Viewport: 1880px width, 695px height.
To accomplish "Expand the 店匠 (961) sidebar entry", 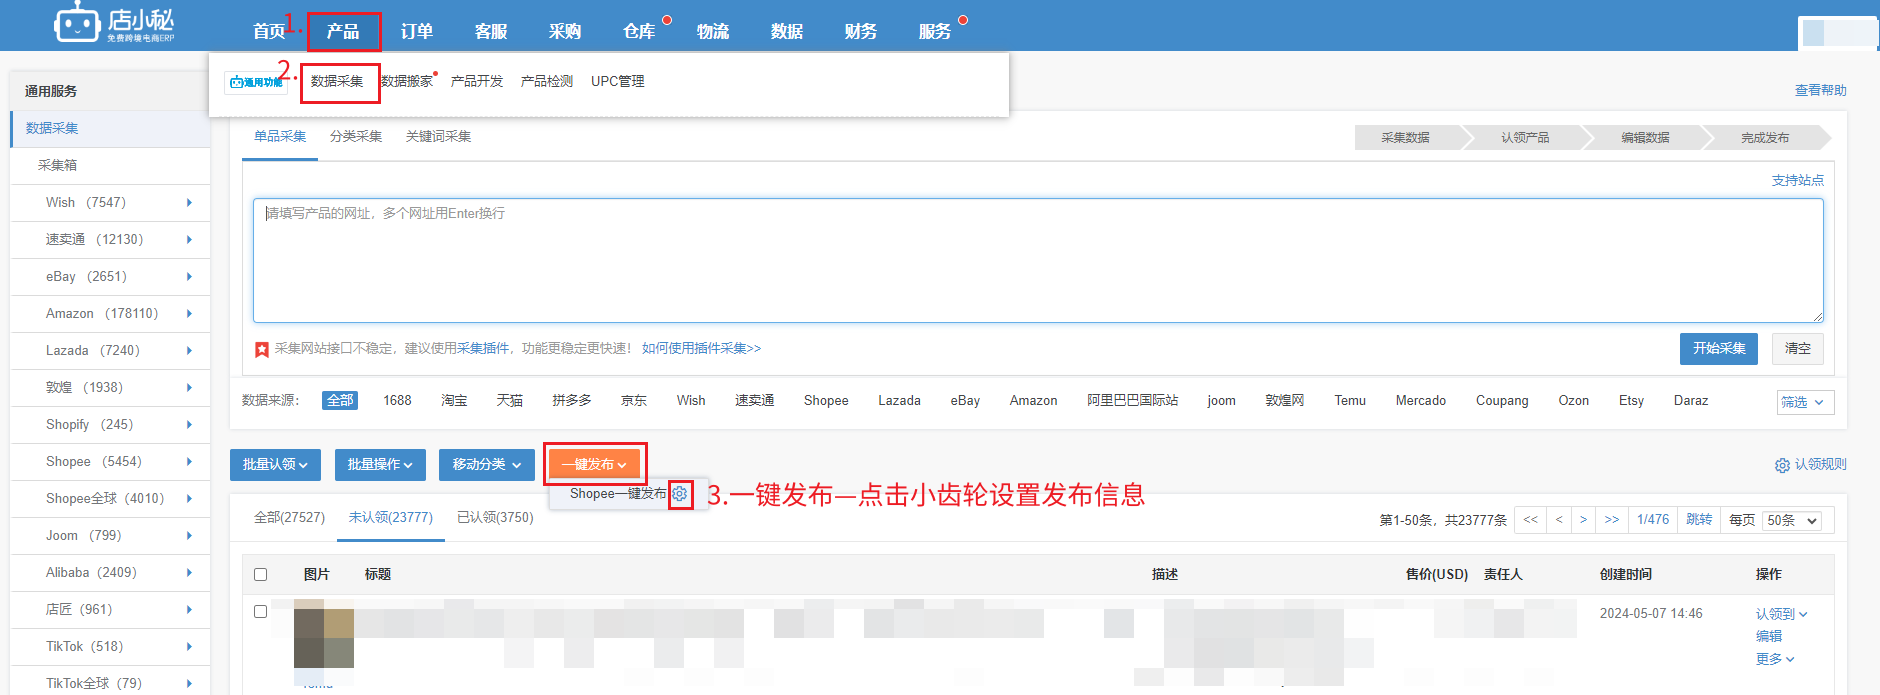I will [x=189, y=610].
